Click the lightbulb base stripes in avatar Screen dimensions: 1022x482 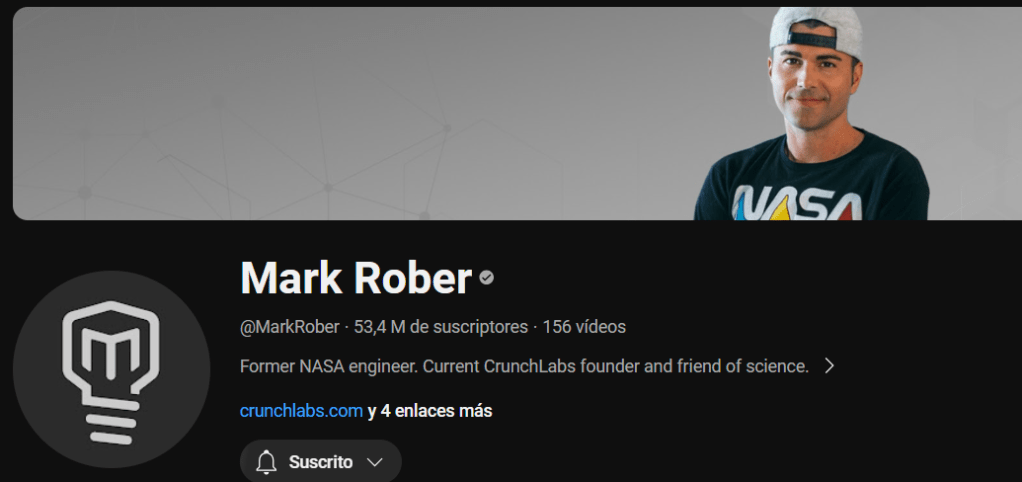[112, 423]
